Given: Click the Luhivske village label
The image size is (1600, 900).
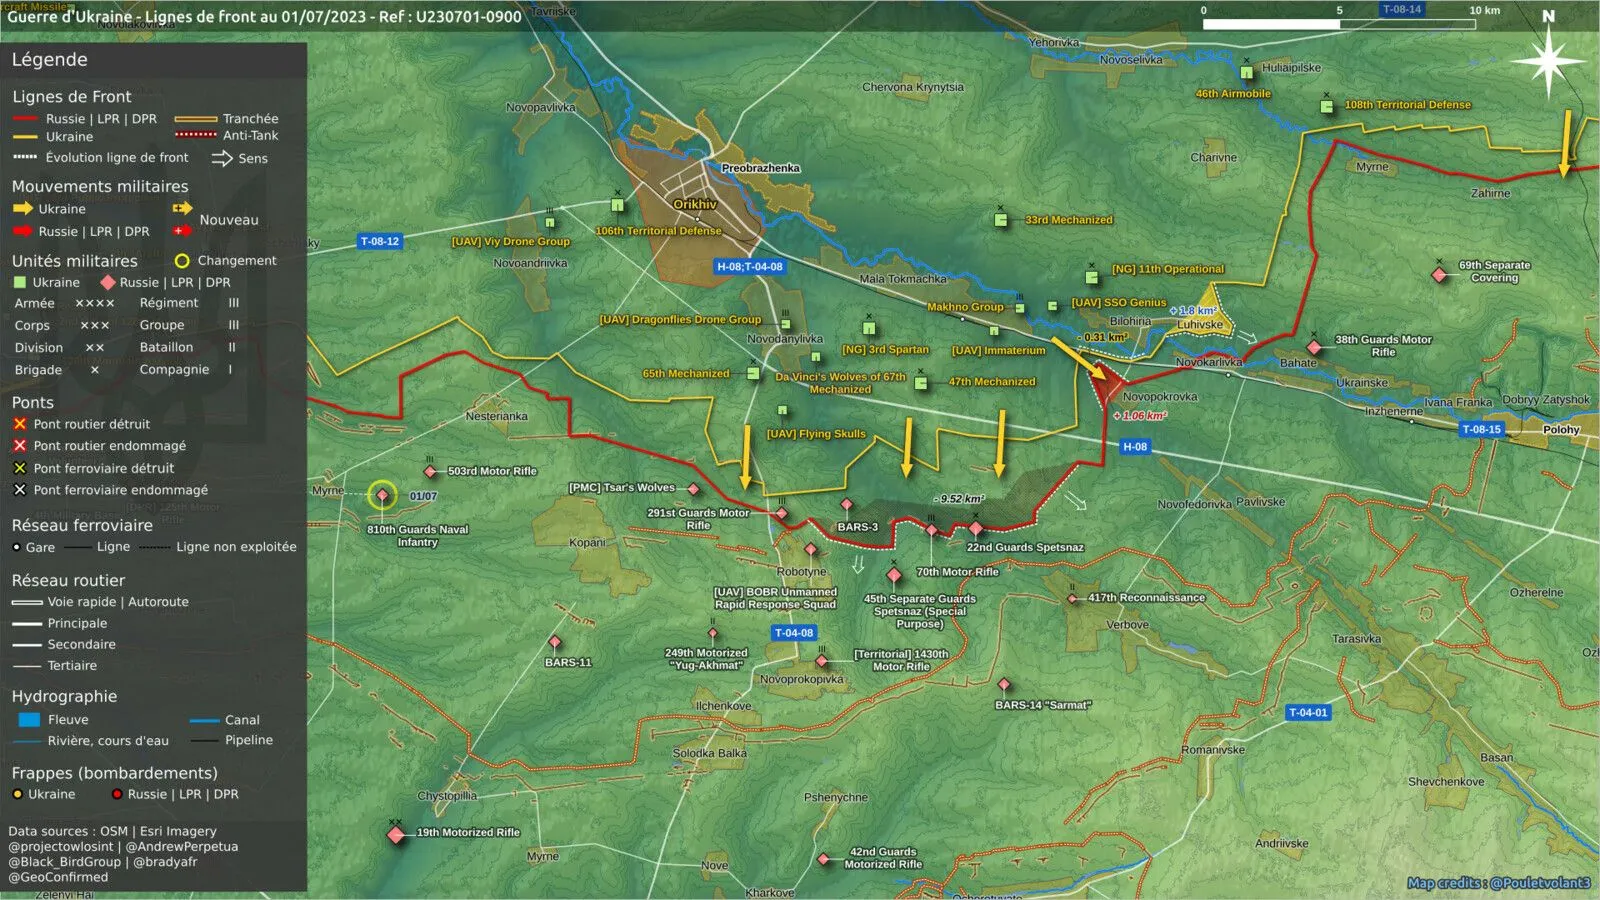Looking at the screenshot, I should tap(1200, 324).
